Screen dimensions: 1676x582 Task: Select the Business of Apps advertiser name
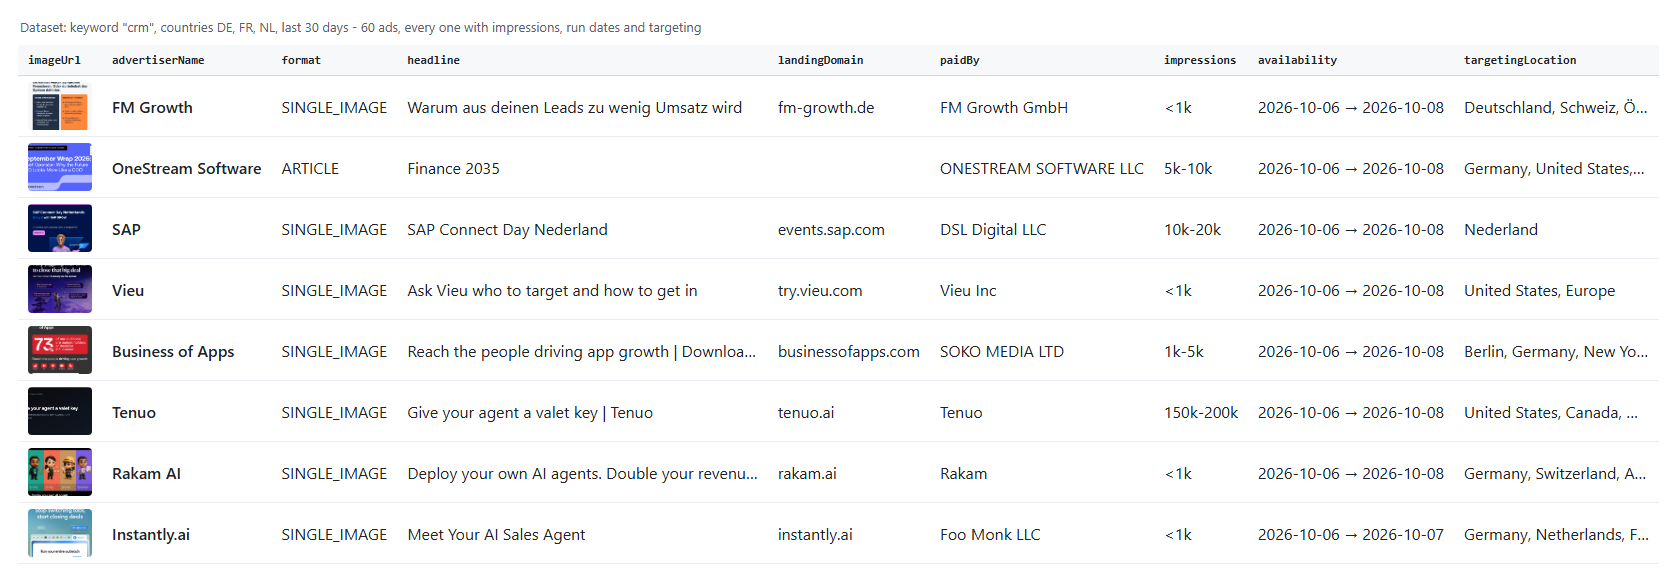click(x=173, y=351)
